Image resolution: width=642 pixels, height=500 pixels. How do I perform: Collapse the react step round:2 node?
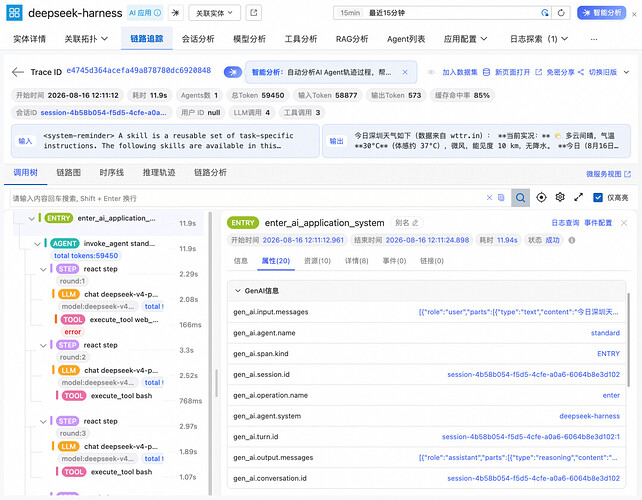click(x=43, y=346)
